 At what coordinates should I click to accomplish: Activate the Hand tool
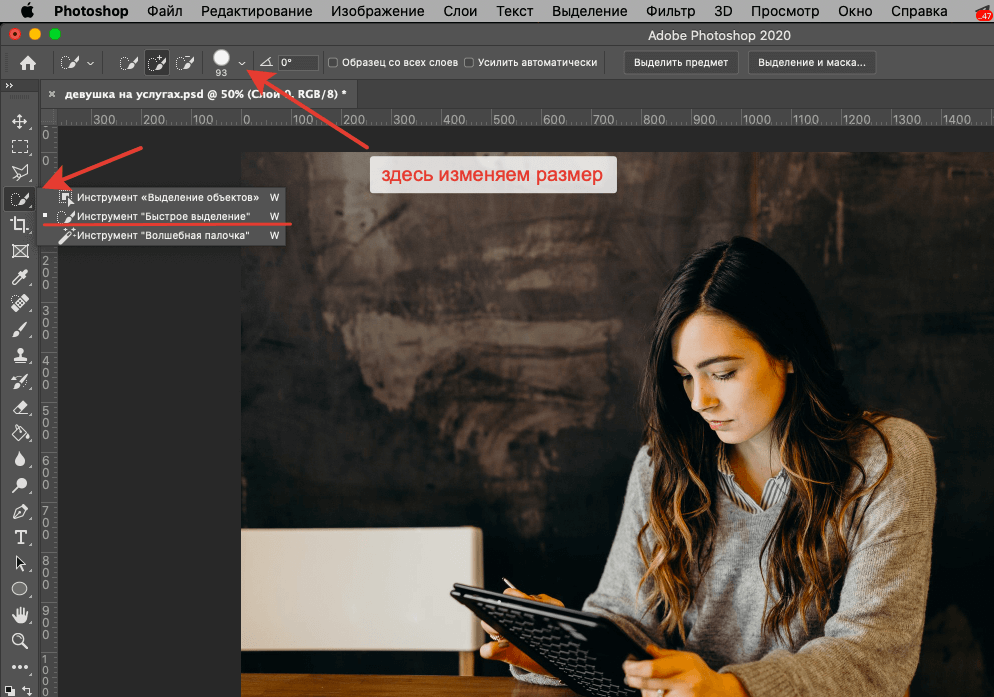(19, 615)
